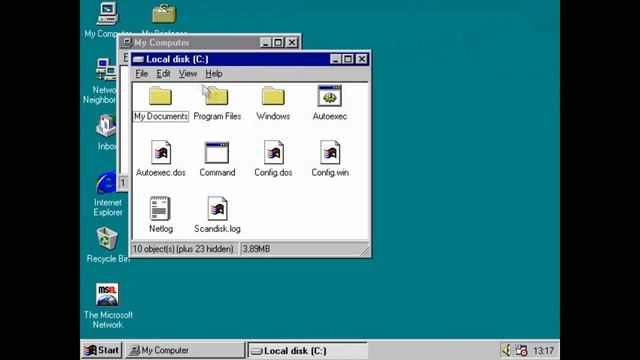Select the Config.dos file icon
This screenshot has width=640, height=360.
pos(273,152)
